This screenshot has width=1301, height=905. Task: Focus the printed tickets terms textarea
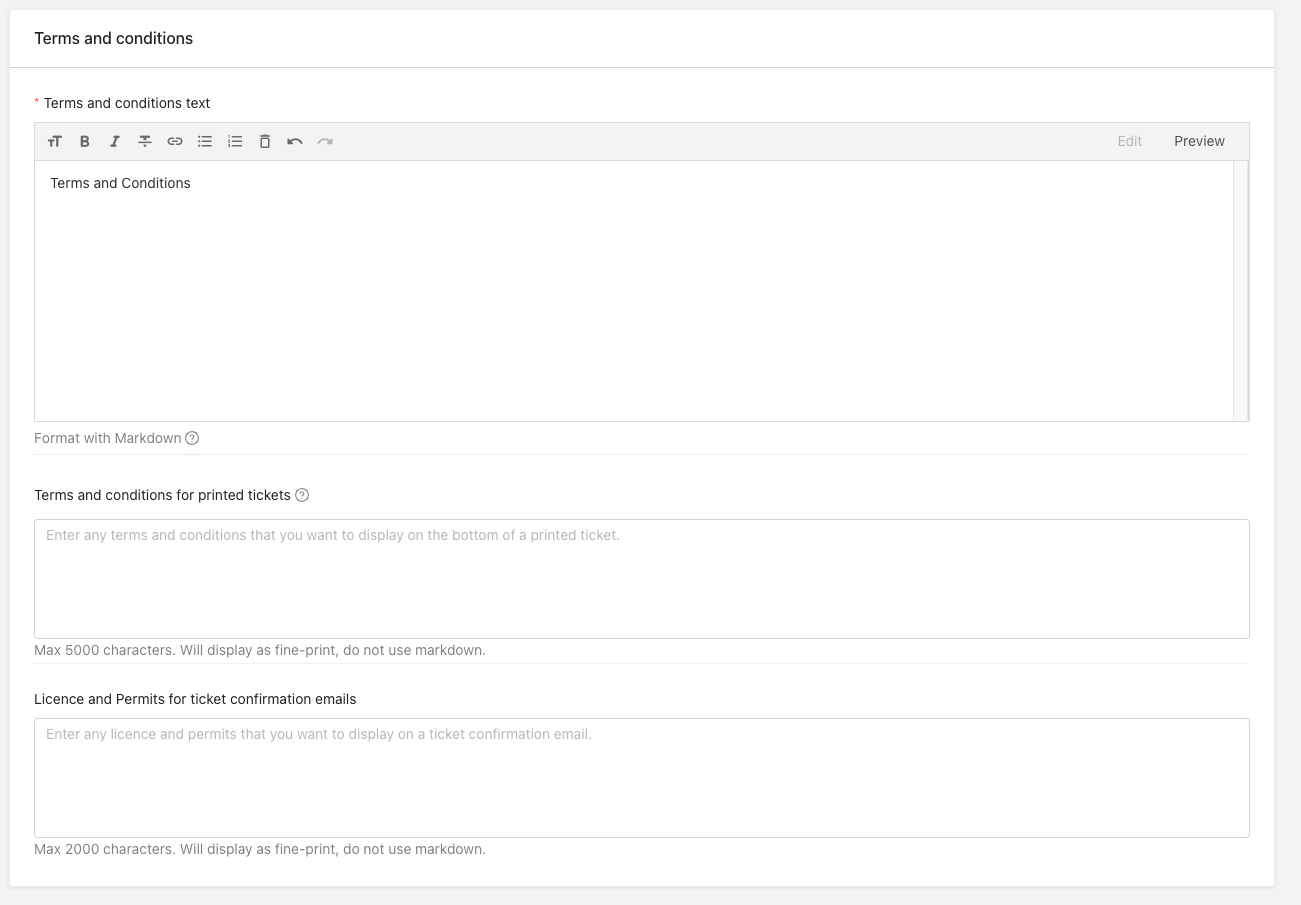click(641, 579)
